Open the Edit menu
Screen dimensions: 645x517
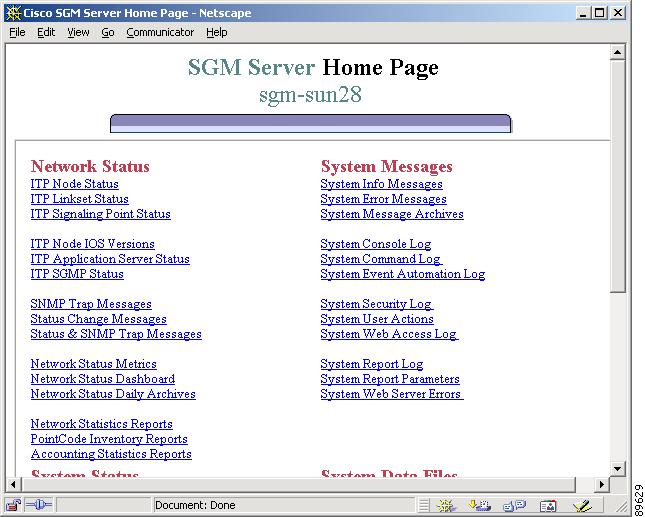46,32
